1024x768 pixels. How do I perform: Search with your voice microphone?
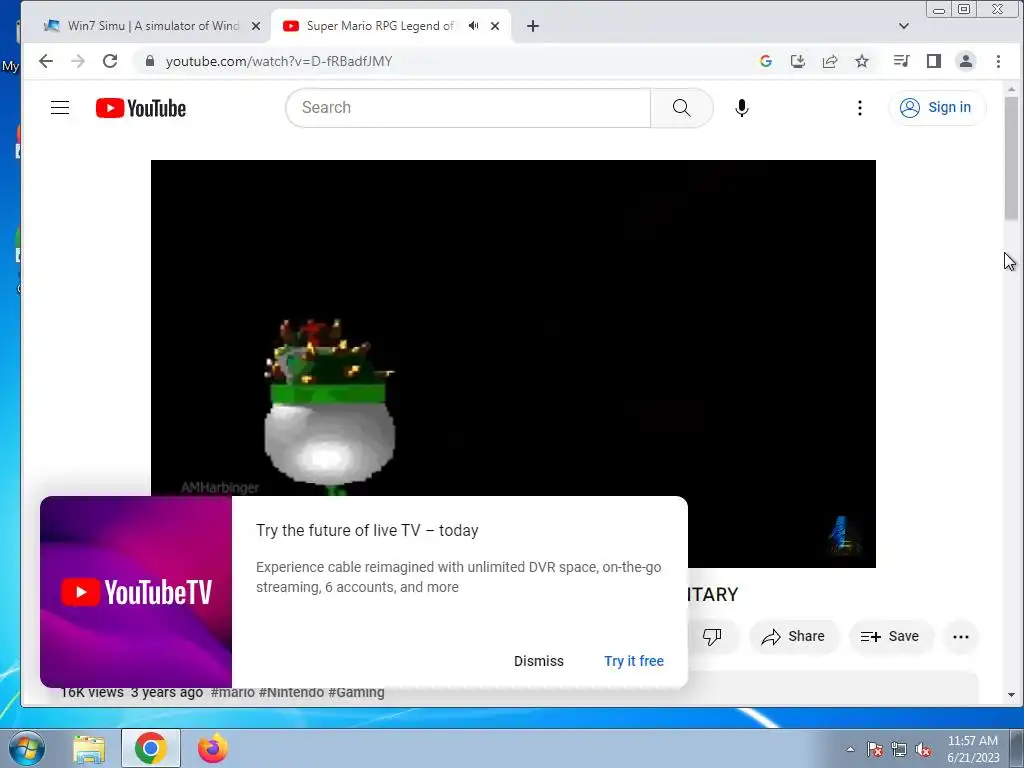(741, 108)
